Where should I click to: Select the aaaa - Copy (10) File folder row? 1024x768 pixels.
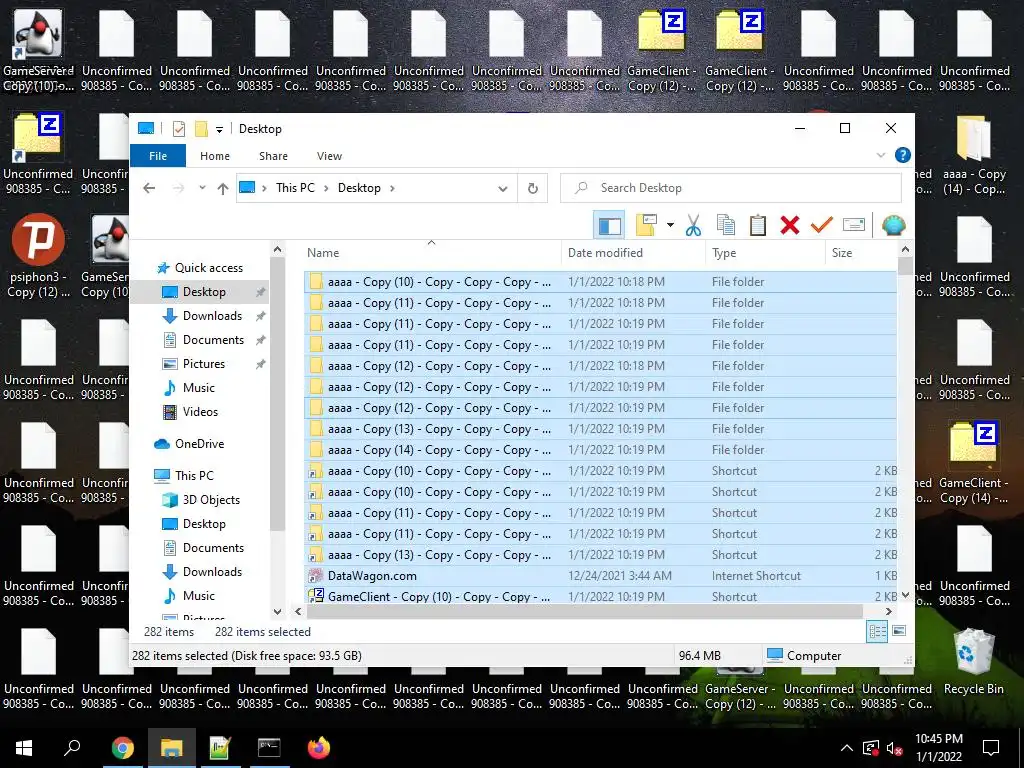[x=600, y=282]
